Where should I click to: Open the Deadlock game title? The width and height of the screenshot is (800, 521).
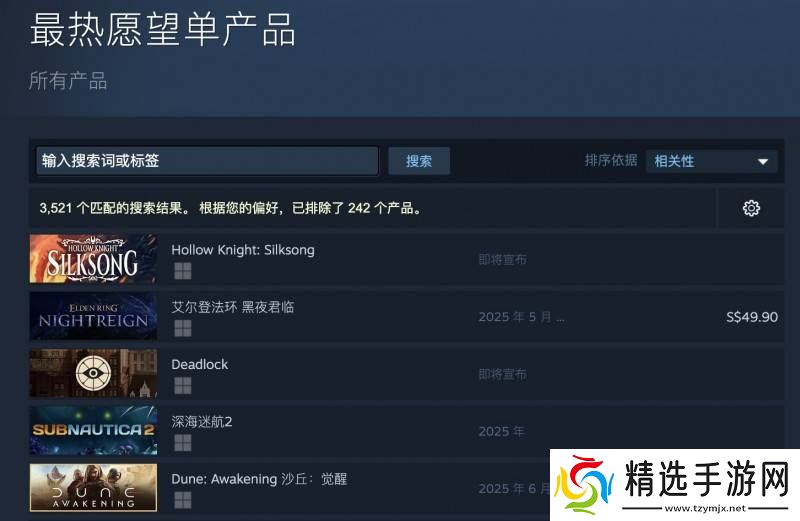[199, 364]
